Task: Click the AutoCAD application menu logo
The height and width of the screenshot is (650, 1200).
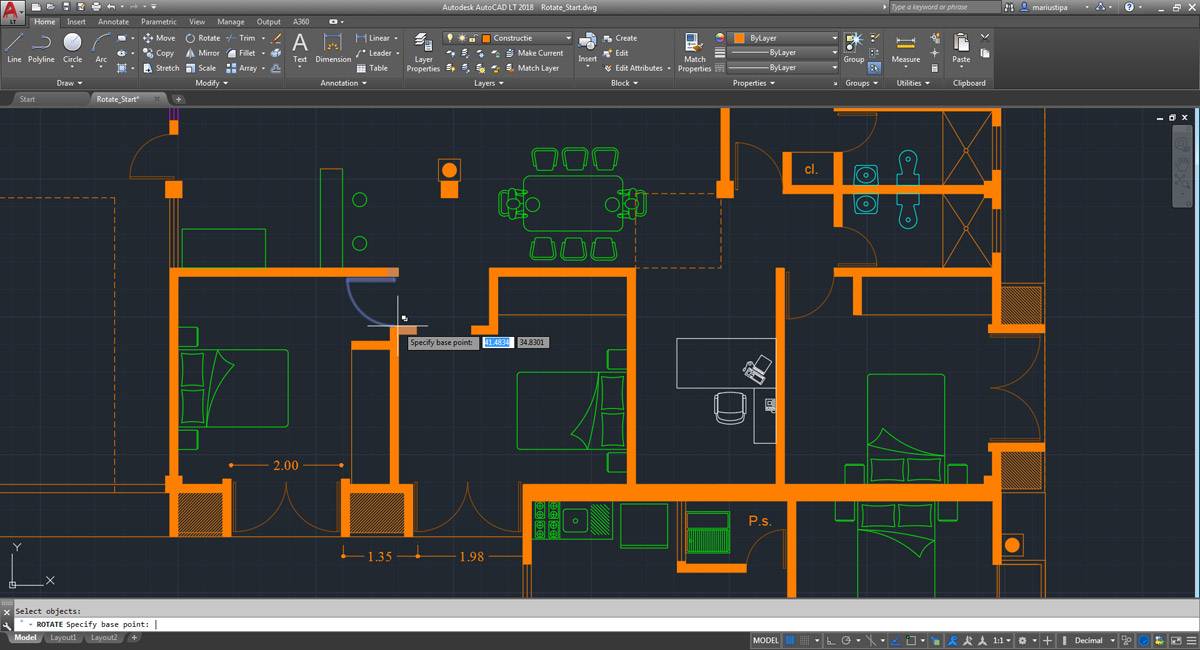Action: [13, 12]
